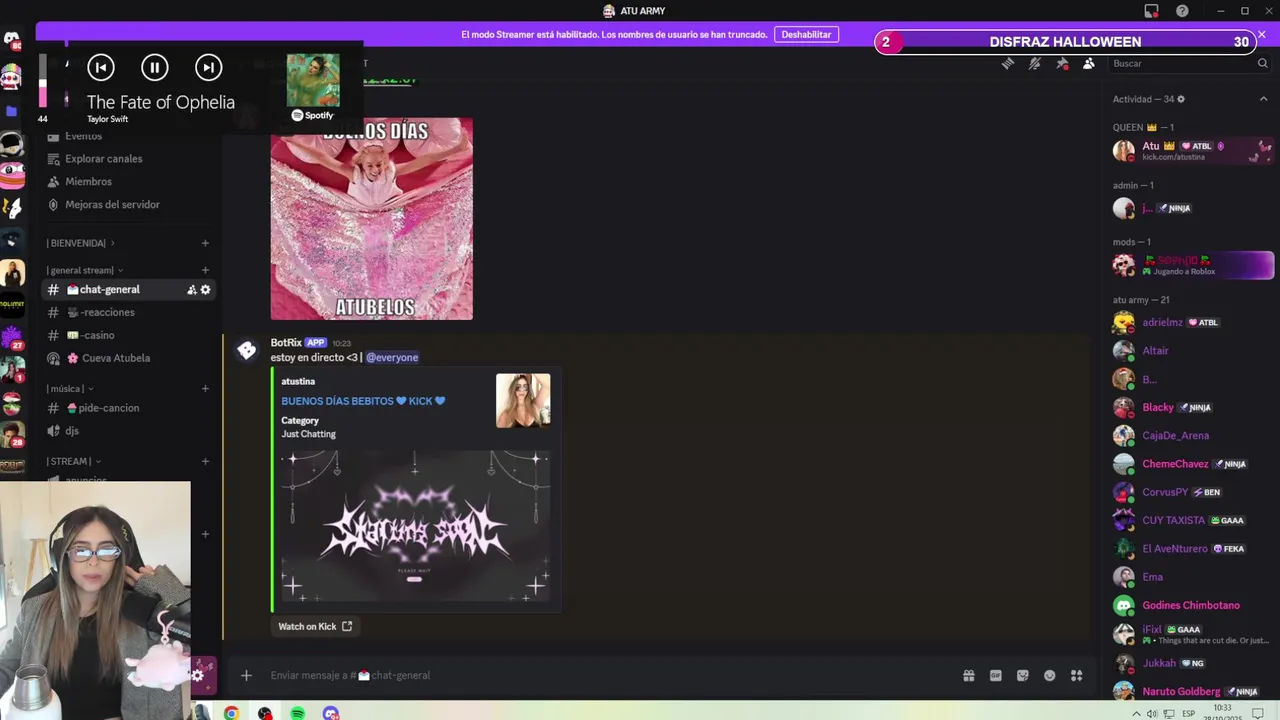This screenshot has width=1280, height=720.
Task: Open Atu member profile in QUEEN list
Action: pos(1192,151)
